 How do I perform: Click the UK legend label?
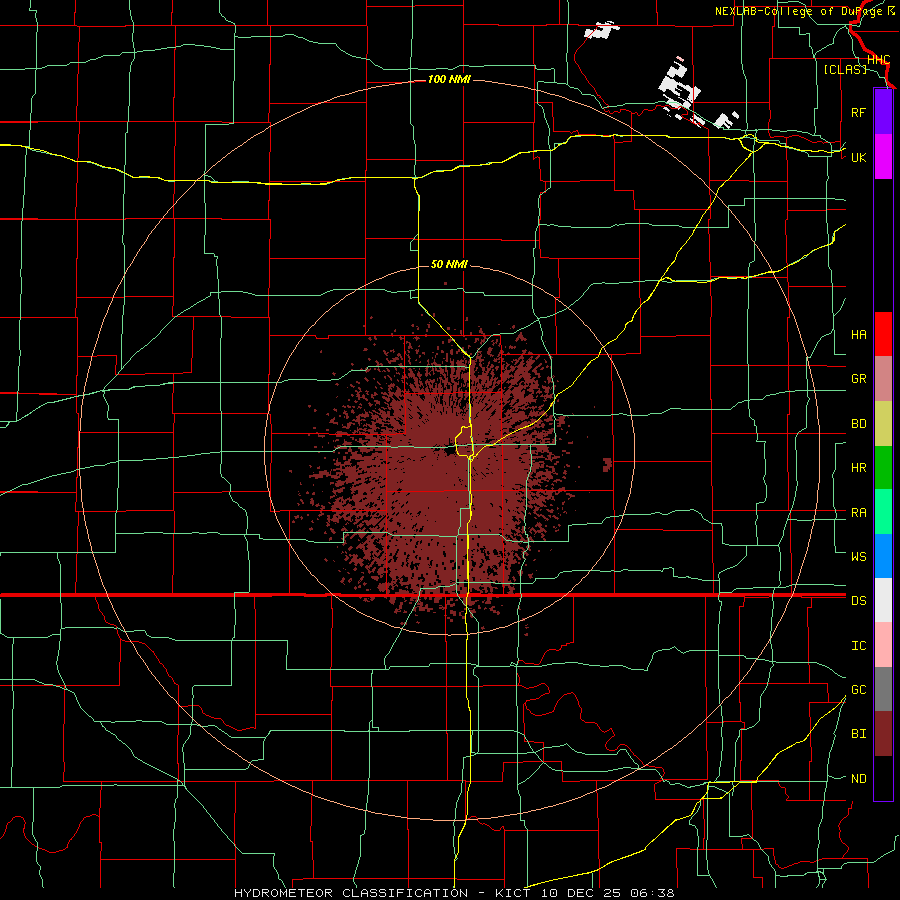(x=858, y=157)
